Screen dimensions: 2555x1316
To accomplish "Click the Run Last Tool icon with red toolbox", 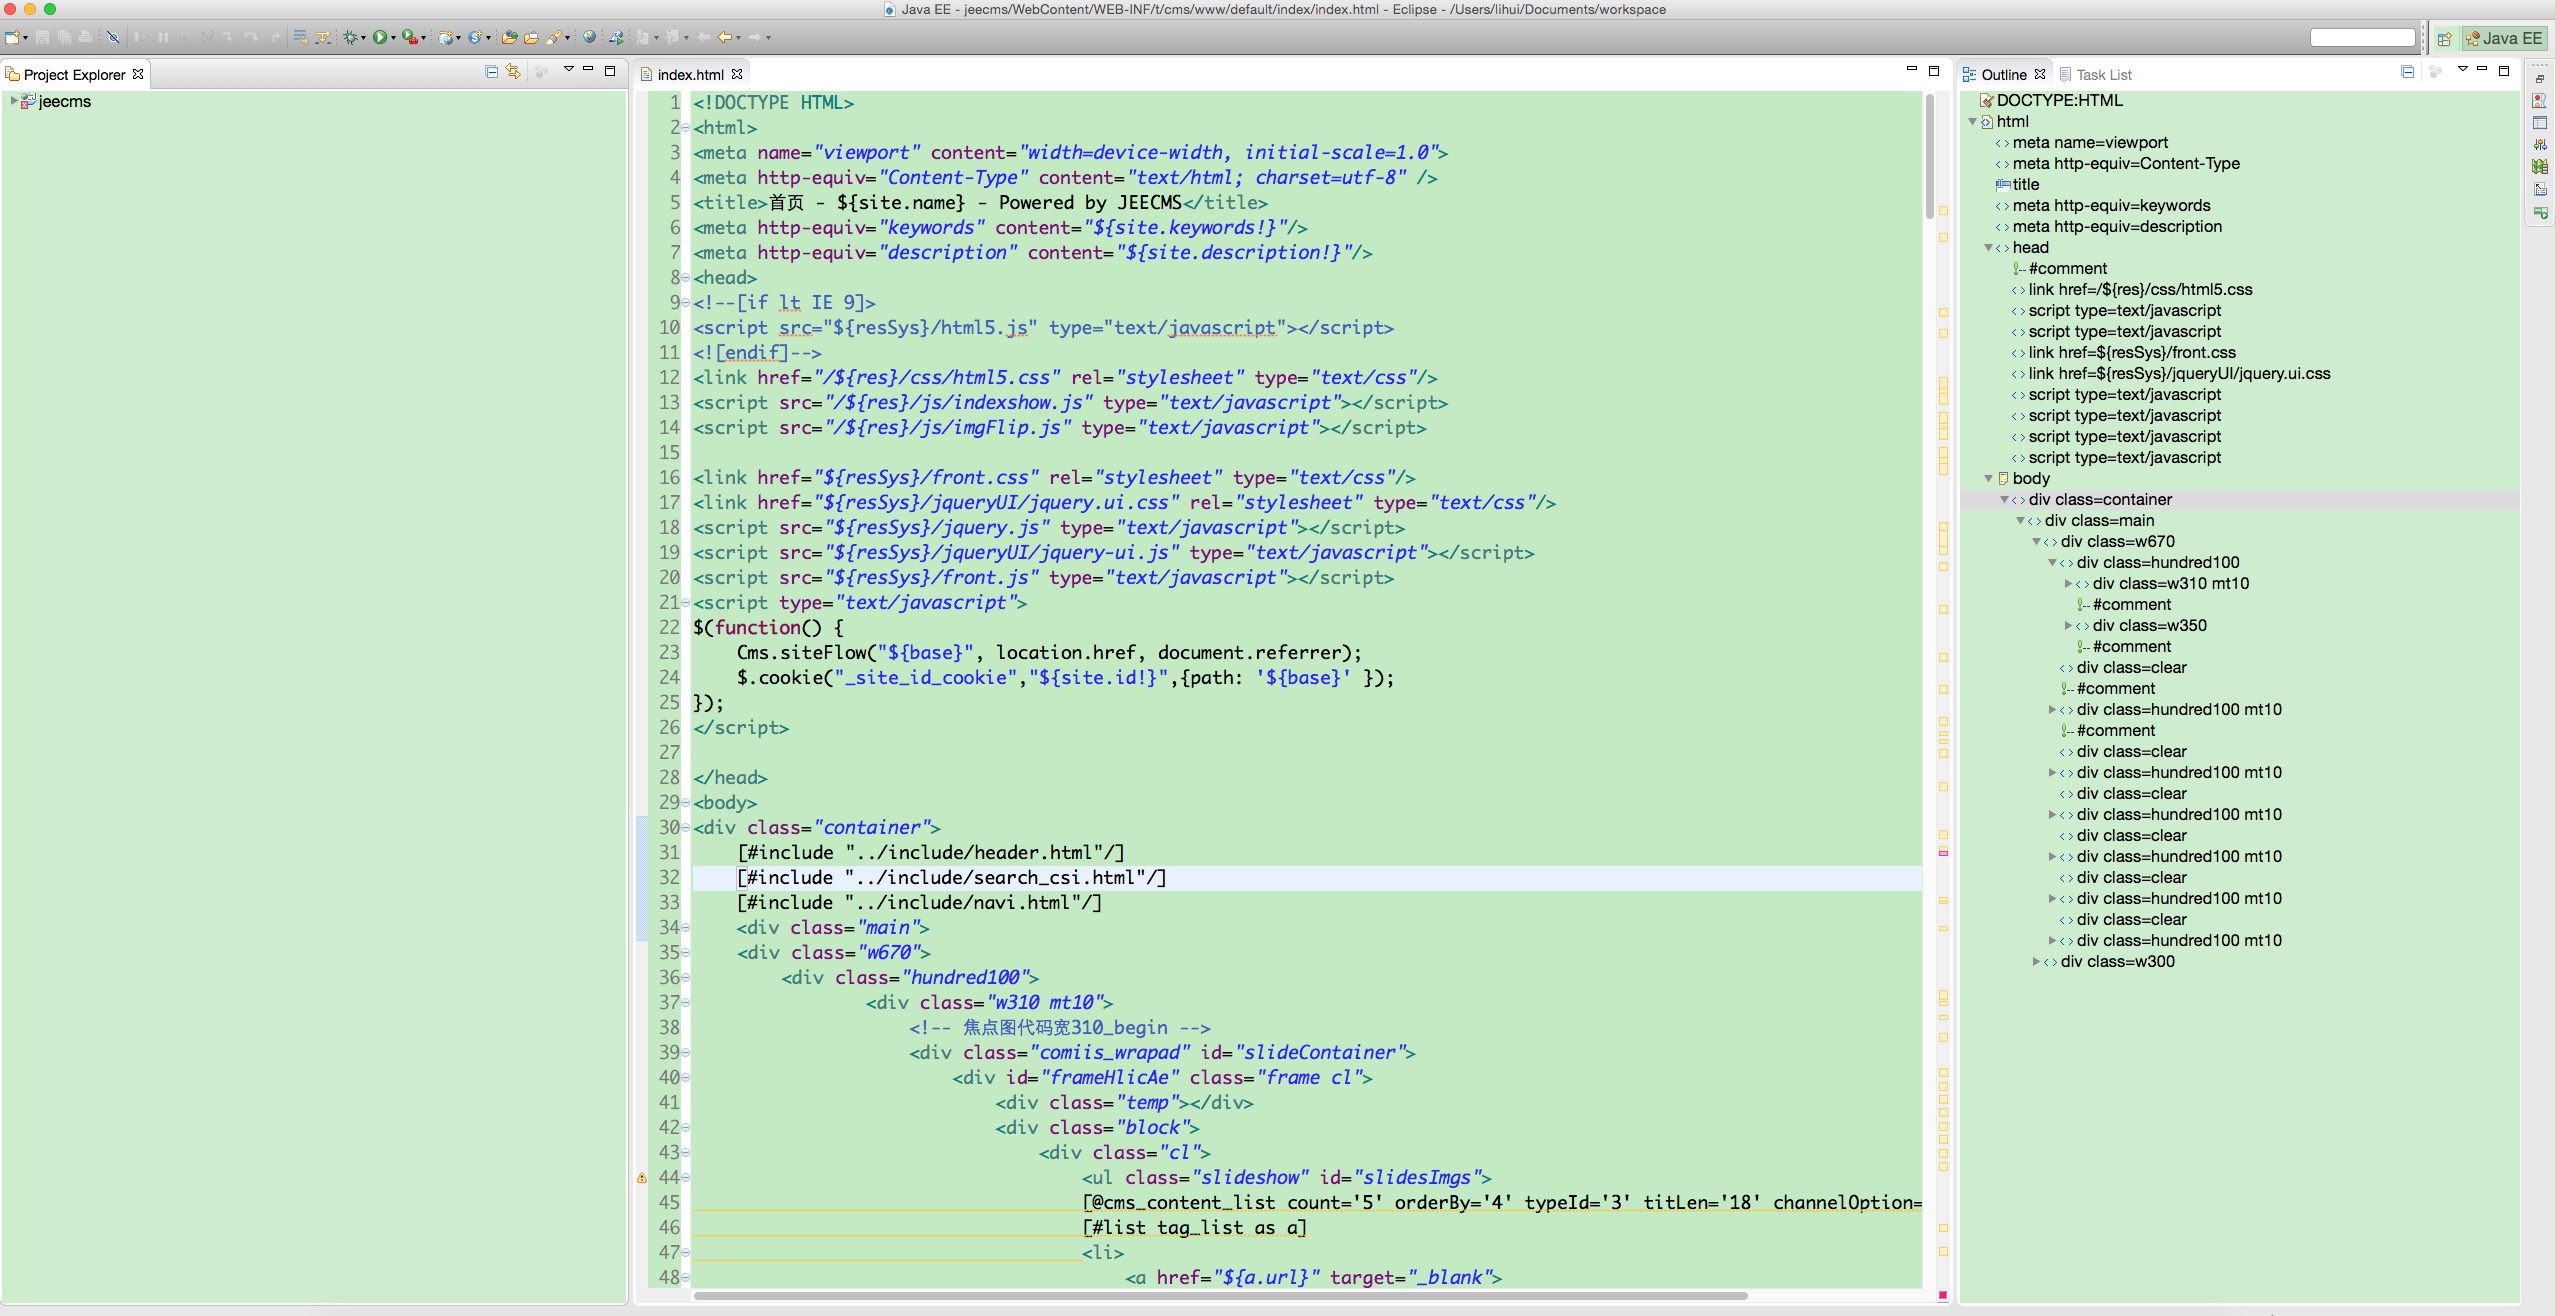I will pyautogui.click(x=409, y=38).
